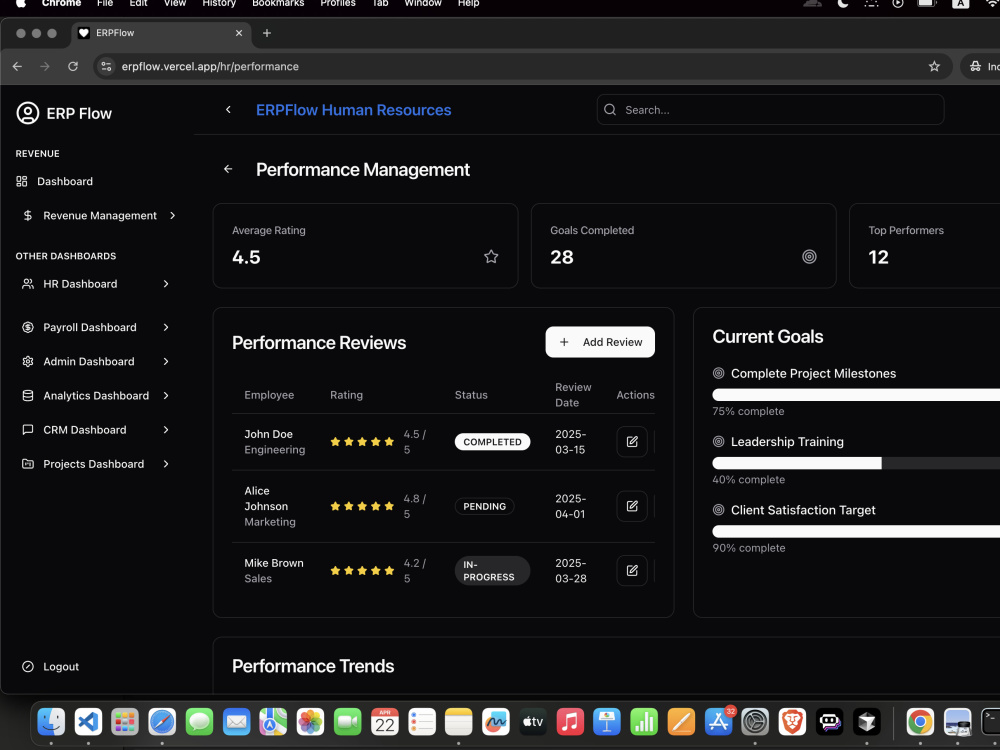Screen dimensions: 1000x750
Task: Expand Revenue Management submenu chevron
Action: [173, 216]
